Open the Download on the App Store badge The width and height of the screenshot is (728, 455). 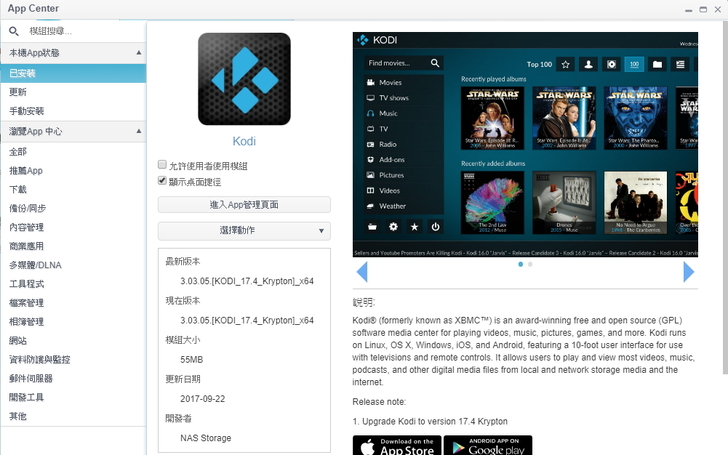pos(396,445)
